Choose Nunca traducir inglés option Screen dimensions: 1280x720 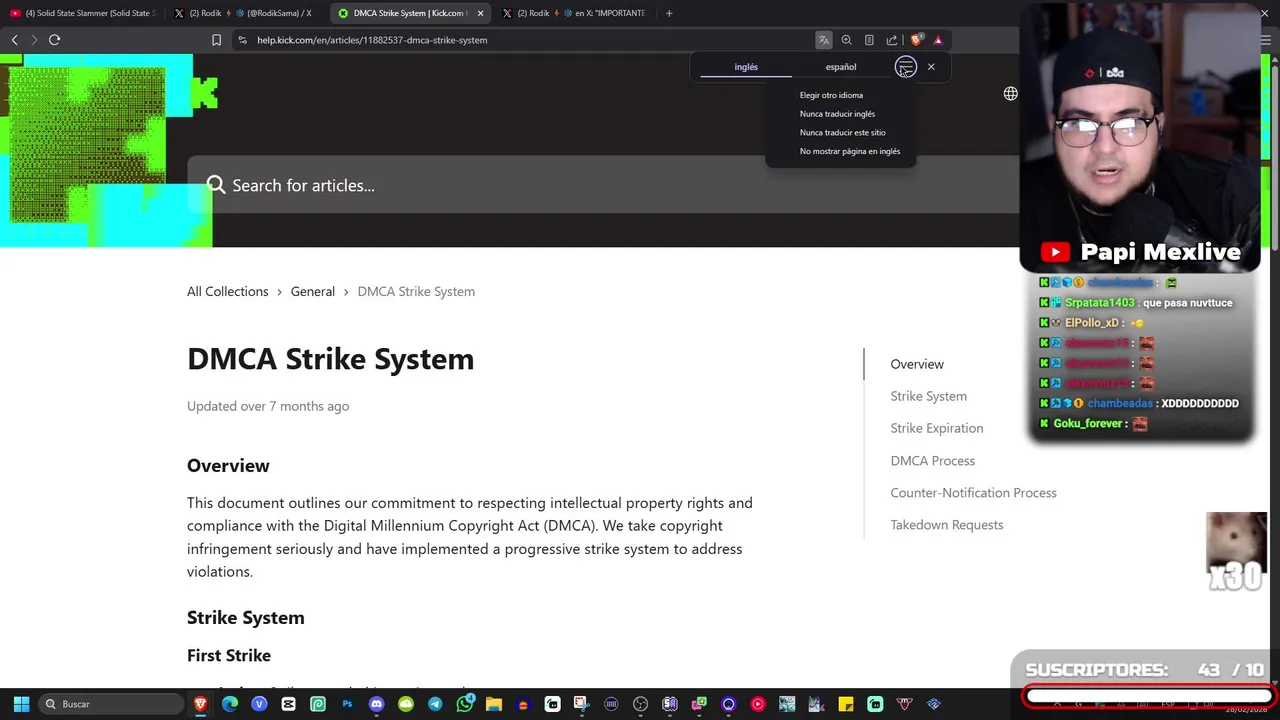(837, 114)
